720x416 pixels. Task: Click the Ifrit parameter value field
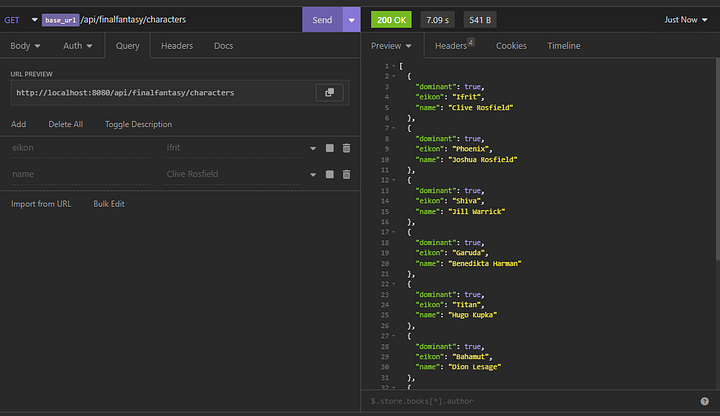233,148
